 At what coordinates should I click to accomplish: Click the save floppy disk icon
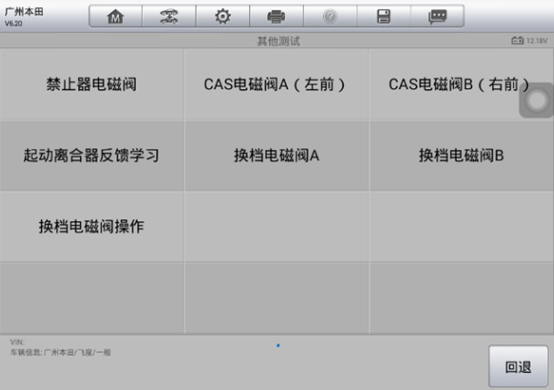[384, 16]
